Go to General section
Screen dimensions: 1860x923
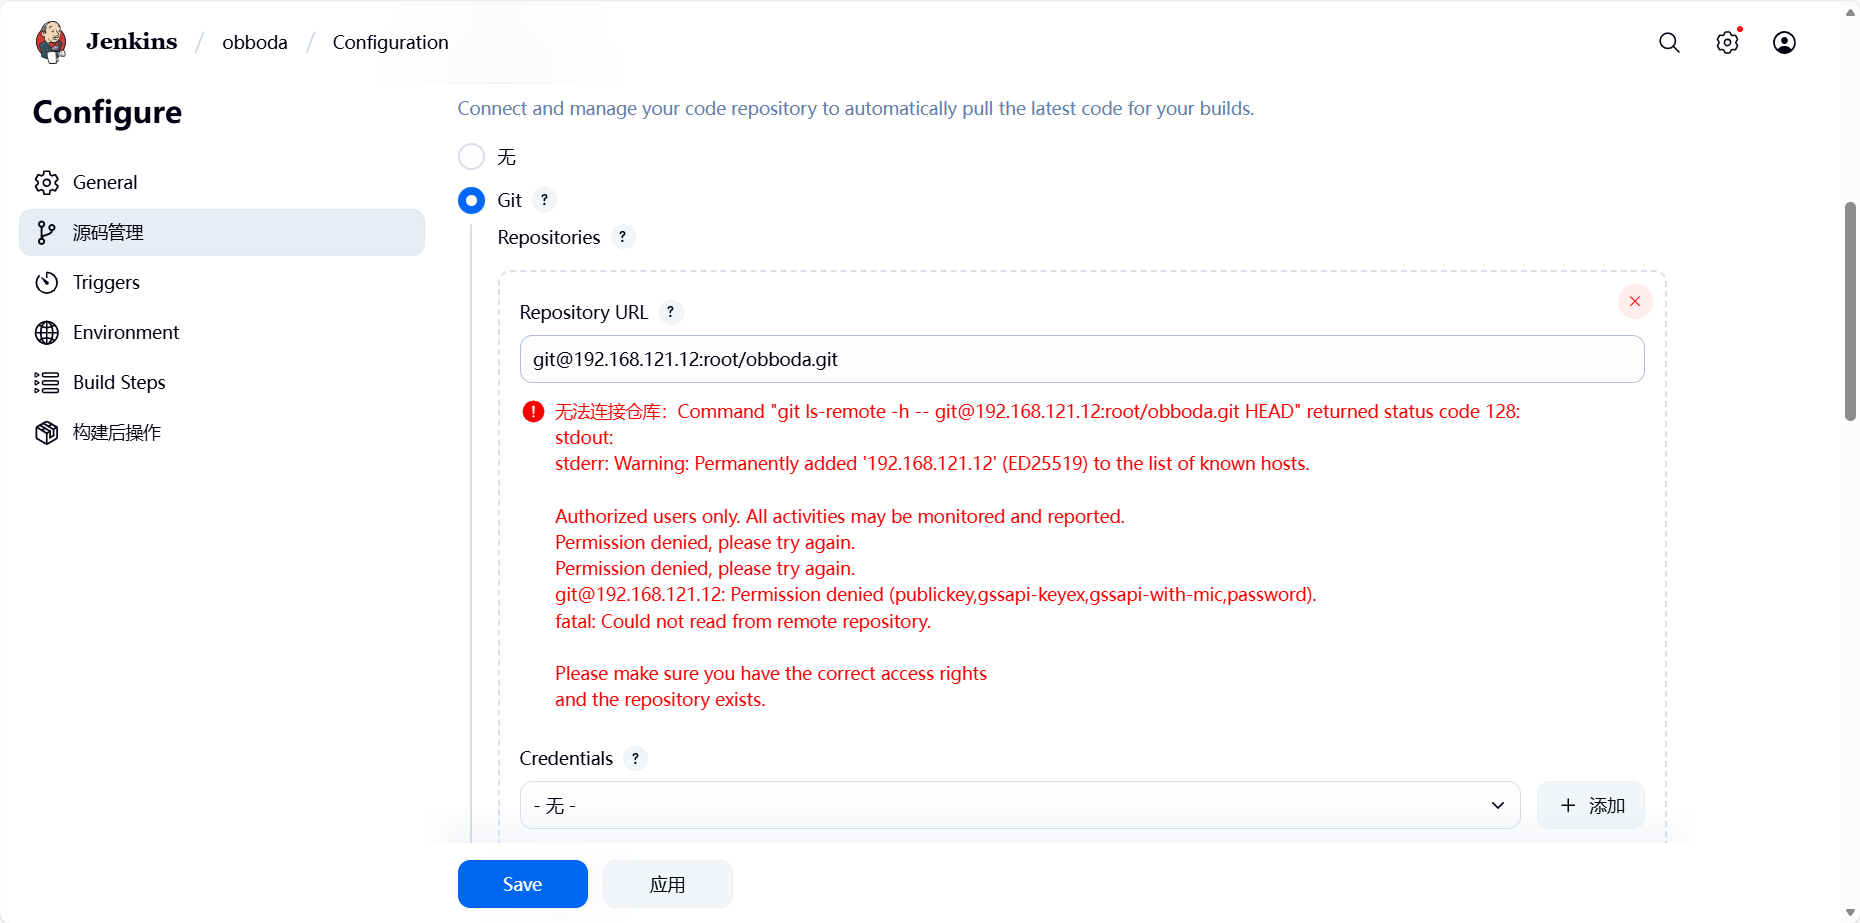(222, 182)
